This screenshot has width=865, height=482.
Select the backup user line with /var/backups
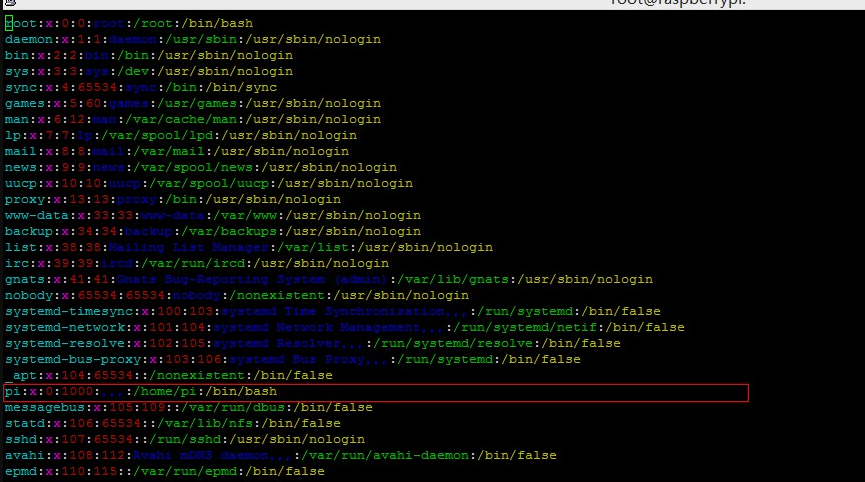point(213,232)
